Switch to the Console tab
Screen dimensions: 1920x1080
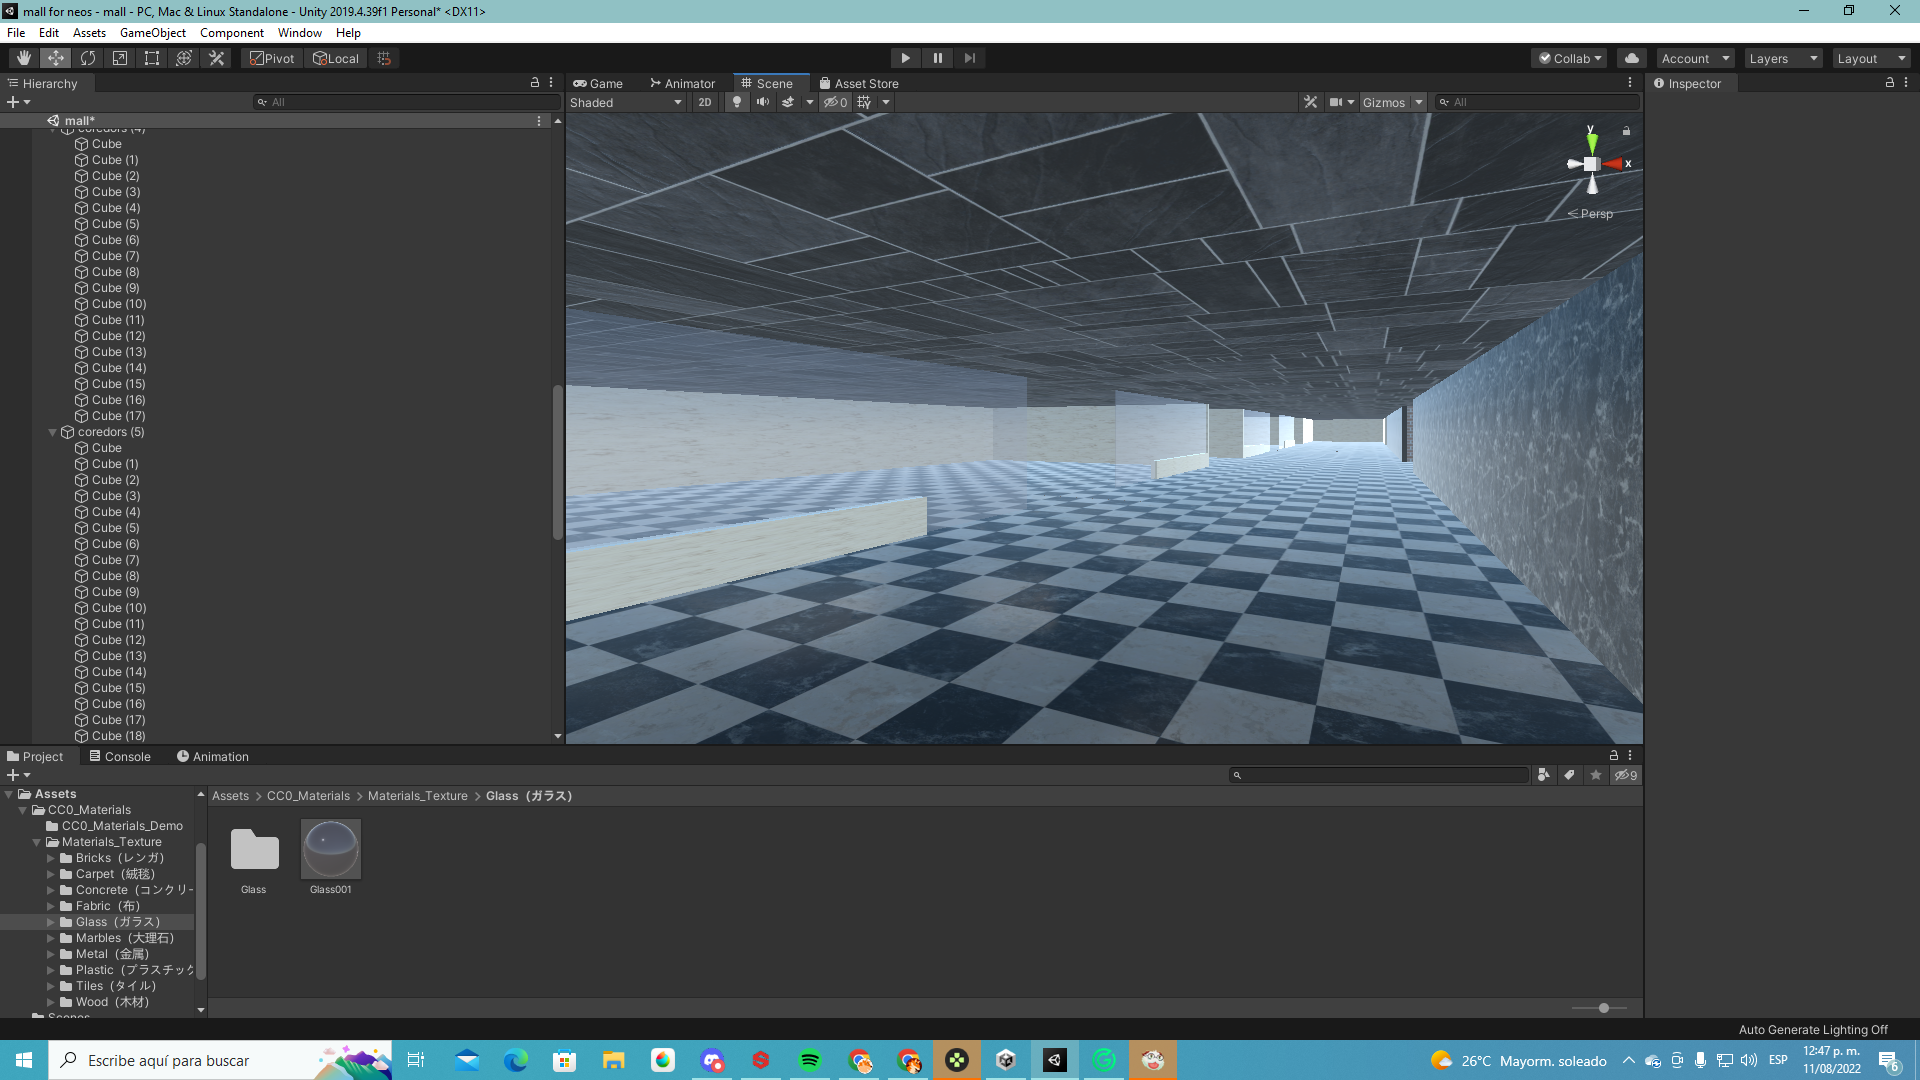tap(120, 757)
